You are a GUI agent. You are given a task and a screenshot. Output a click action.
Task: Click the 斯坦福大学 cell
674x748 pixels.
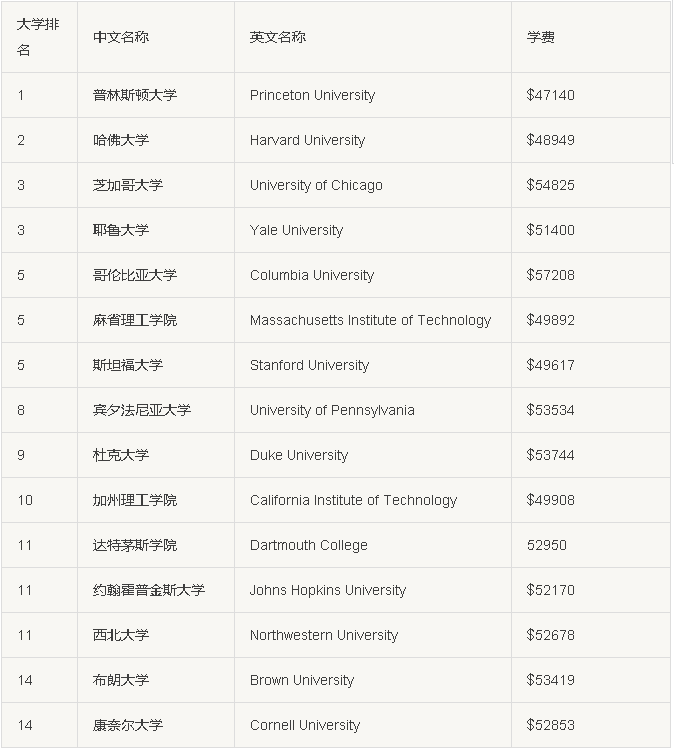point(128,365)
